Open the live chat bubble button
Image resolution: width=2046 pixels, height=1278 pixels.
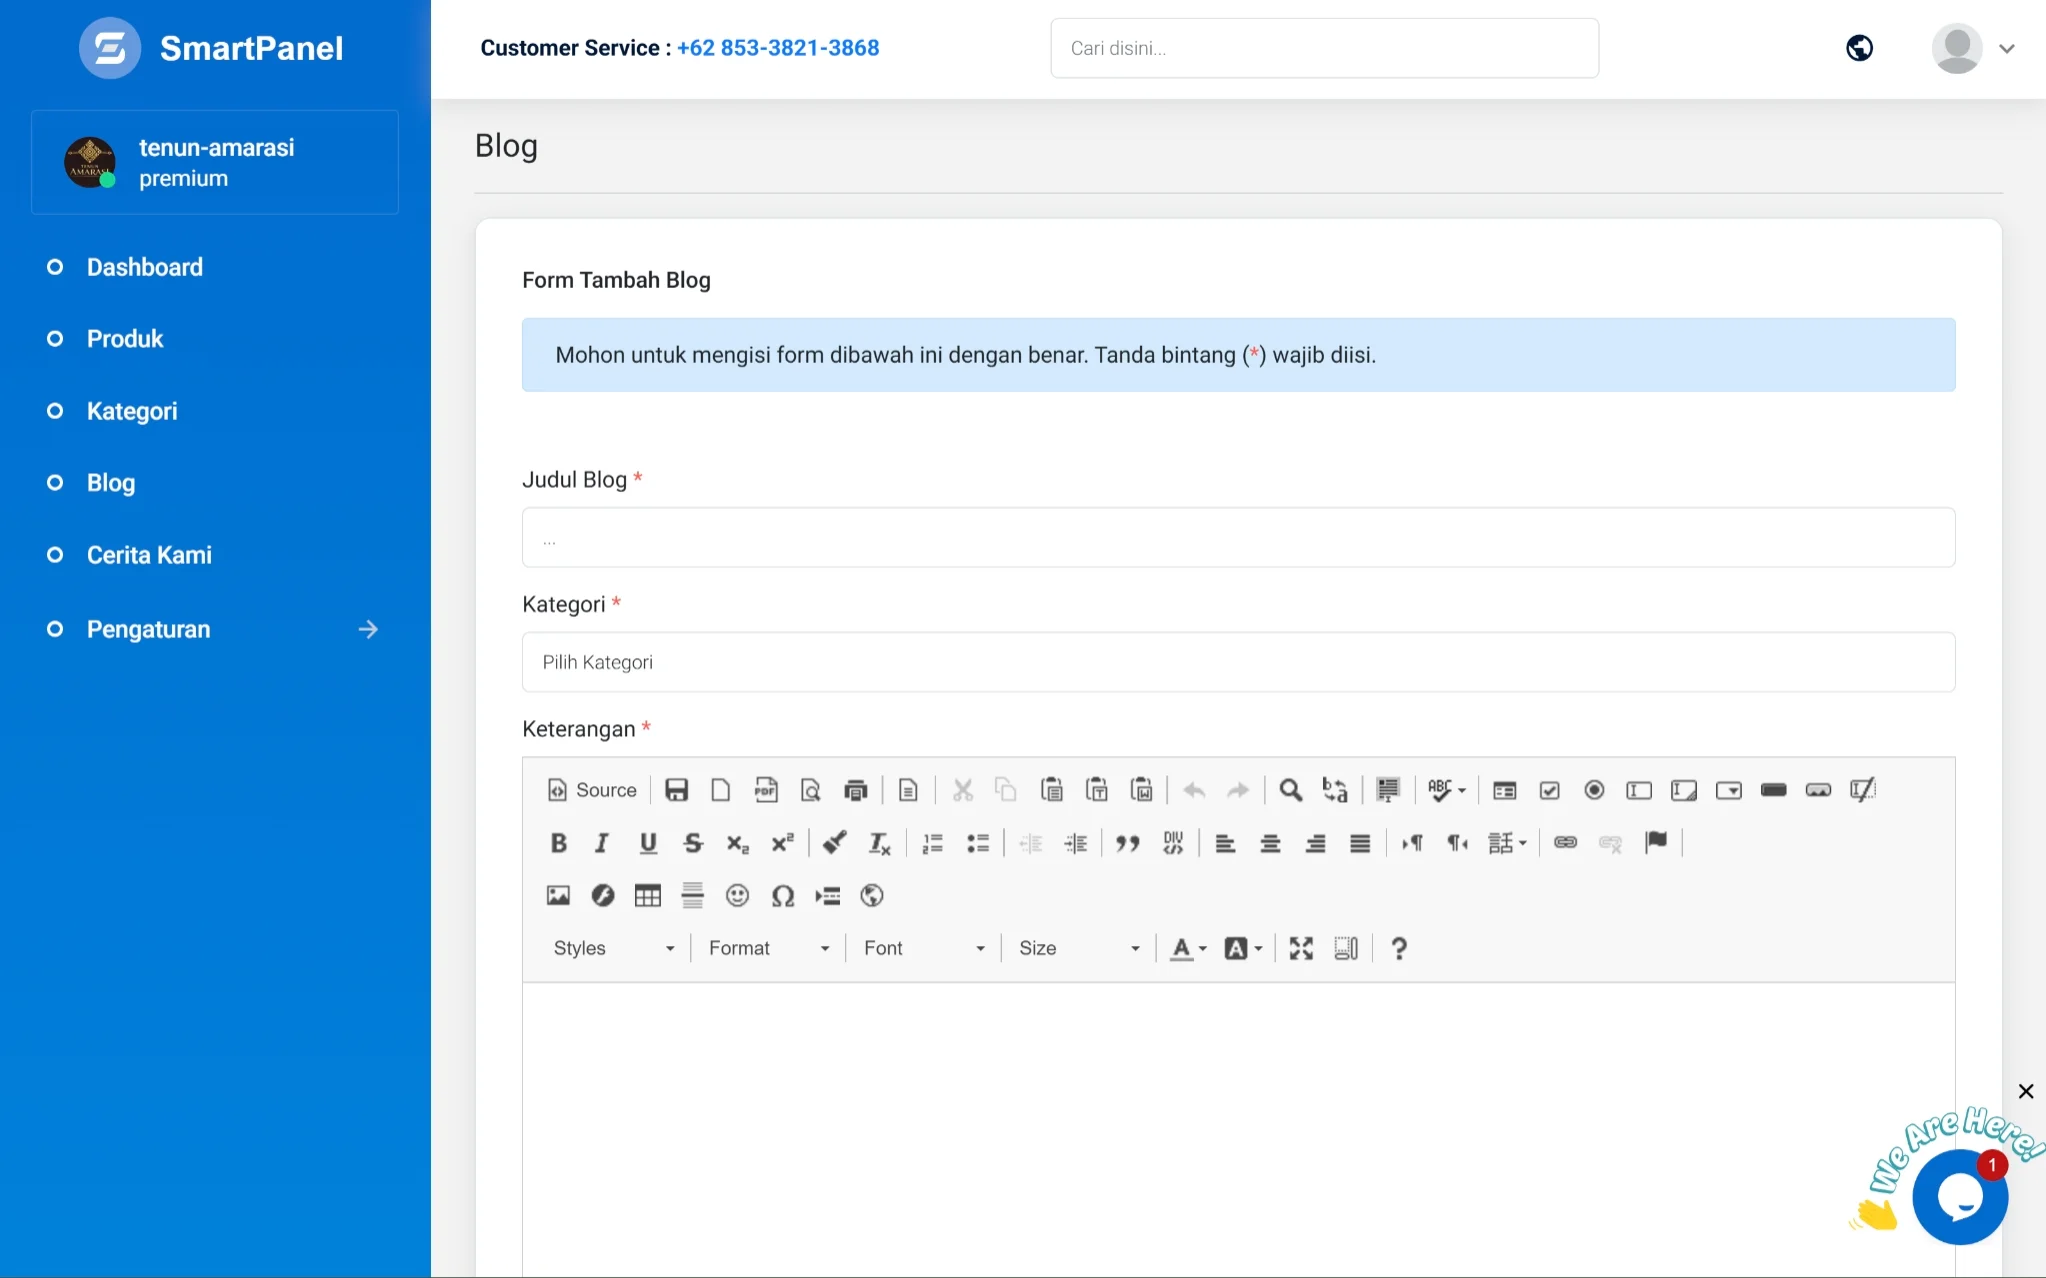tap(1959, 1196)
